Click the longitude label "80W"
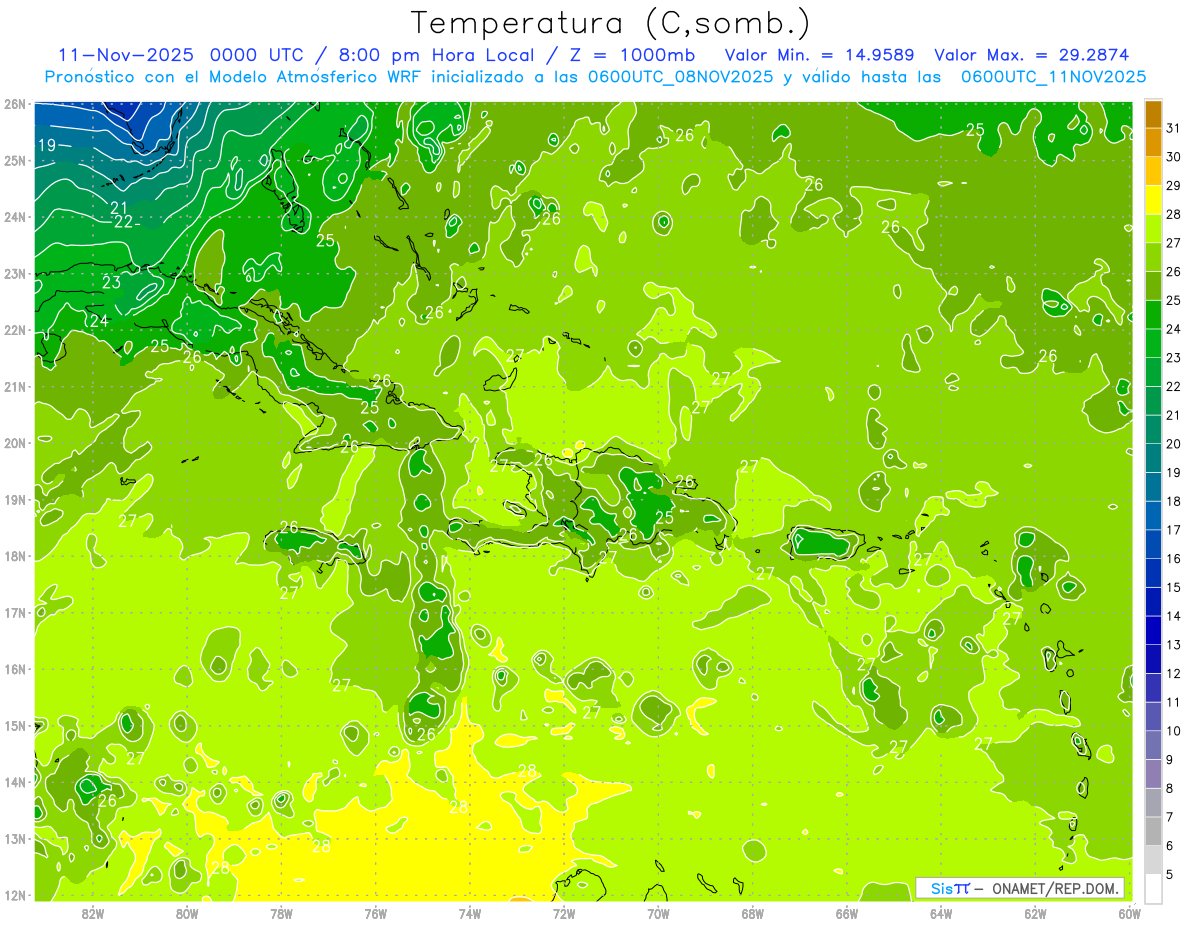Screen dimensions: 1200x927 [x=187, y=913]
